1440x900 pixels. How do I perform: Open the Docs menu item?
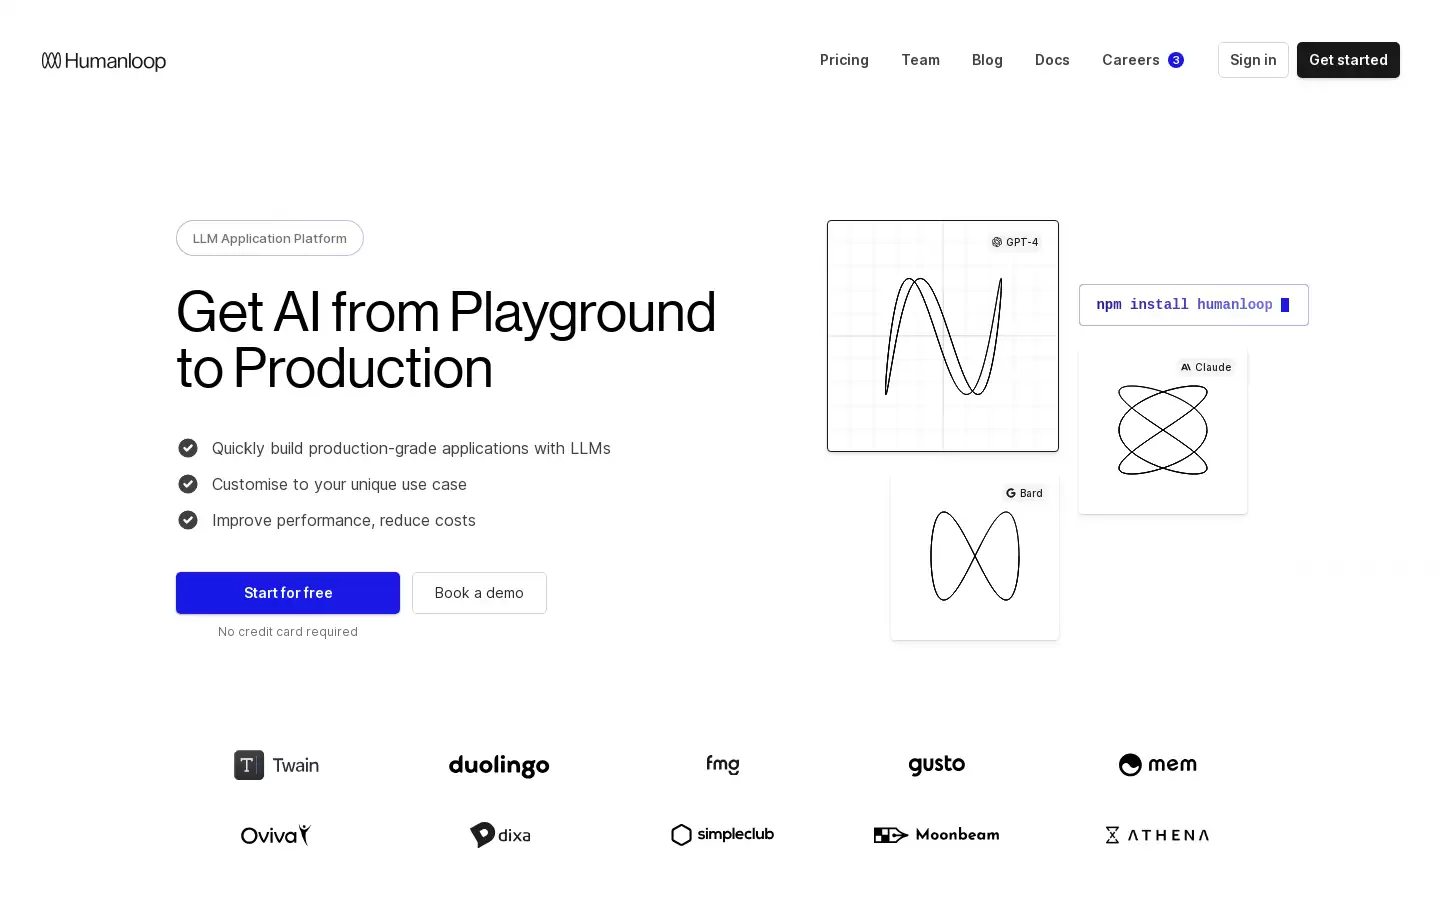click(x=1052, y=60)
